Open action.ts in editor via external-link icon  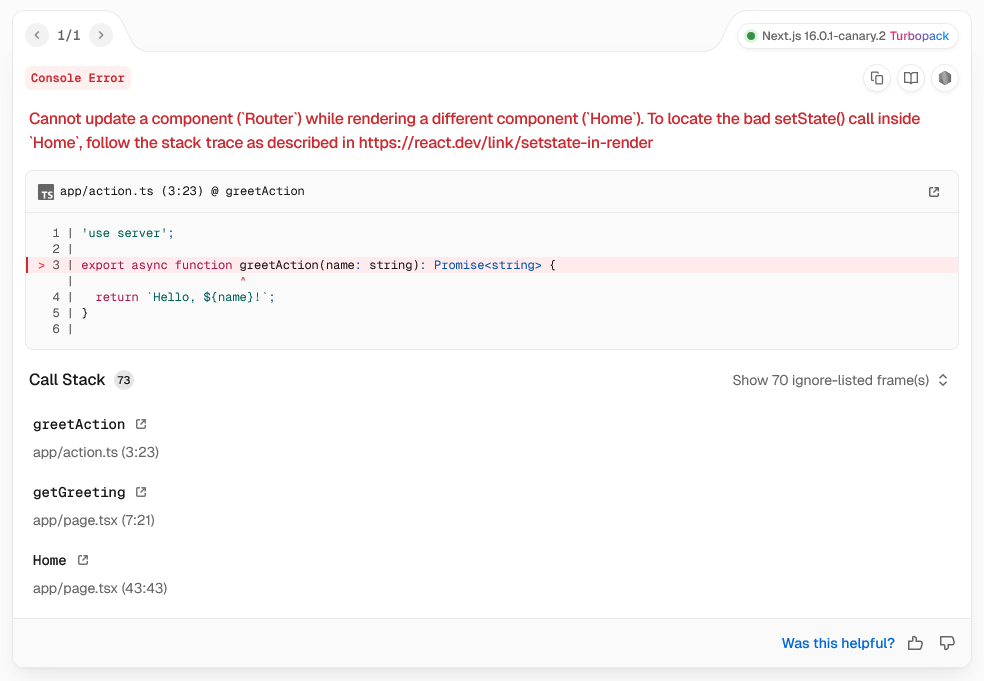pos(933,191)
